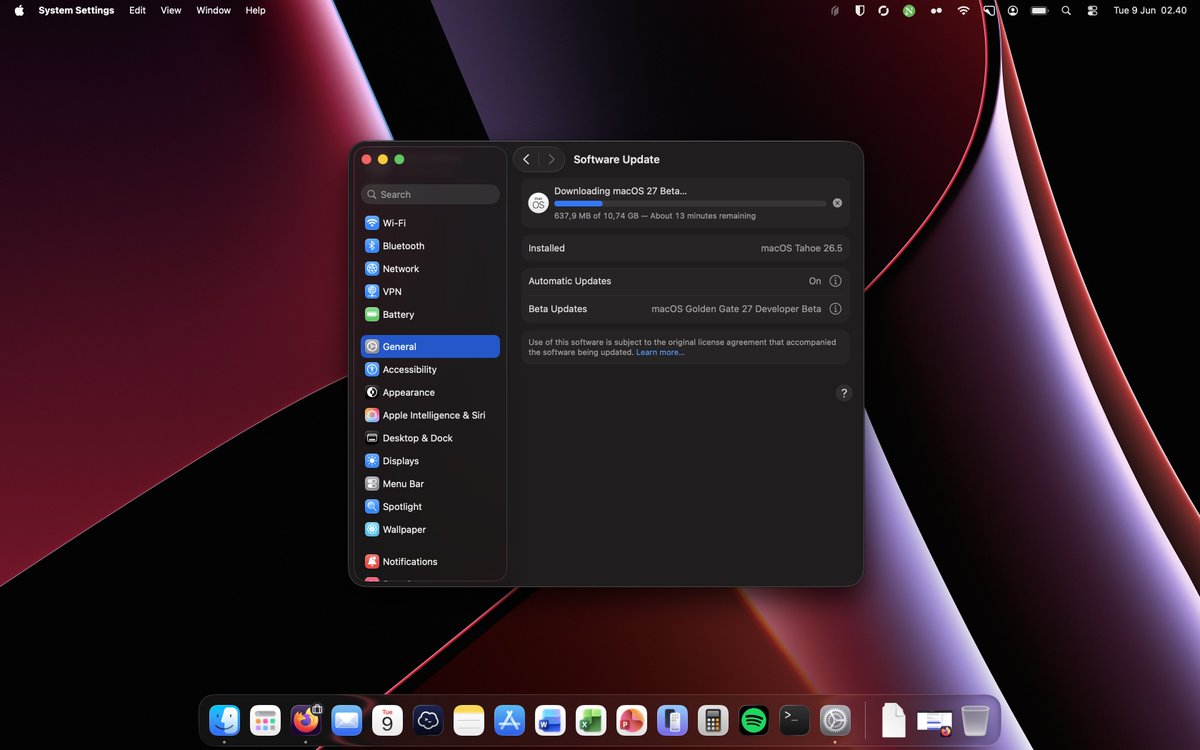Follow the Learn more… link

pos(660,353)
